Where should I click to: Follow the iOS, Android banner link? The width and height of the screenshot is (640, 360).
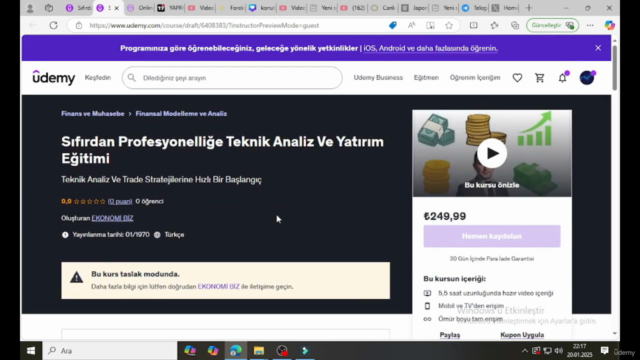pyautogui.click(x=431, y=48)
